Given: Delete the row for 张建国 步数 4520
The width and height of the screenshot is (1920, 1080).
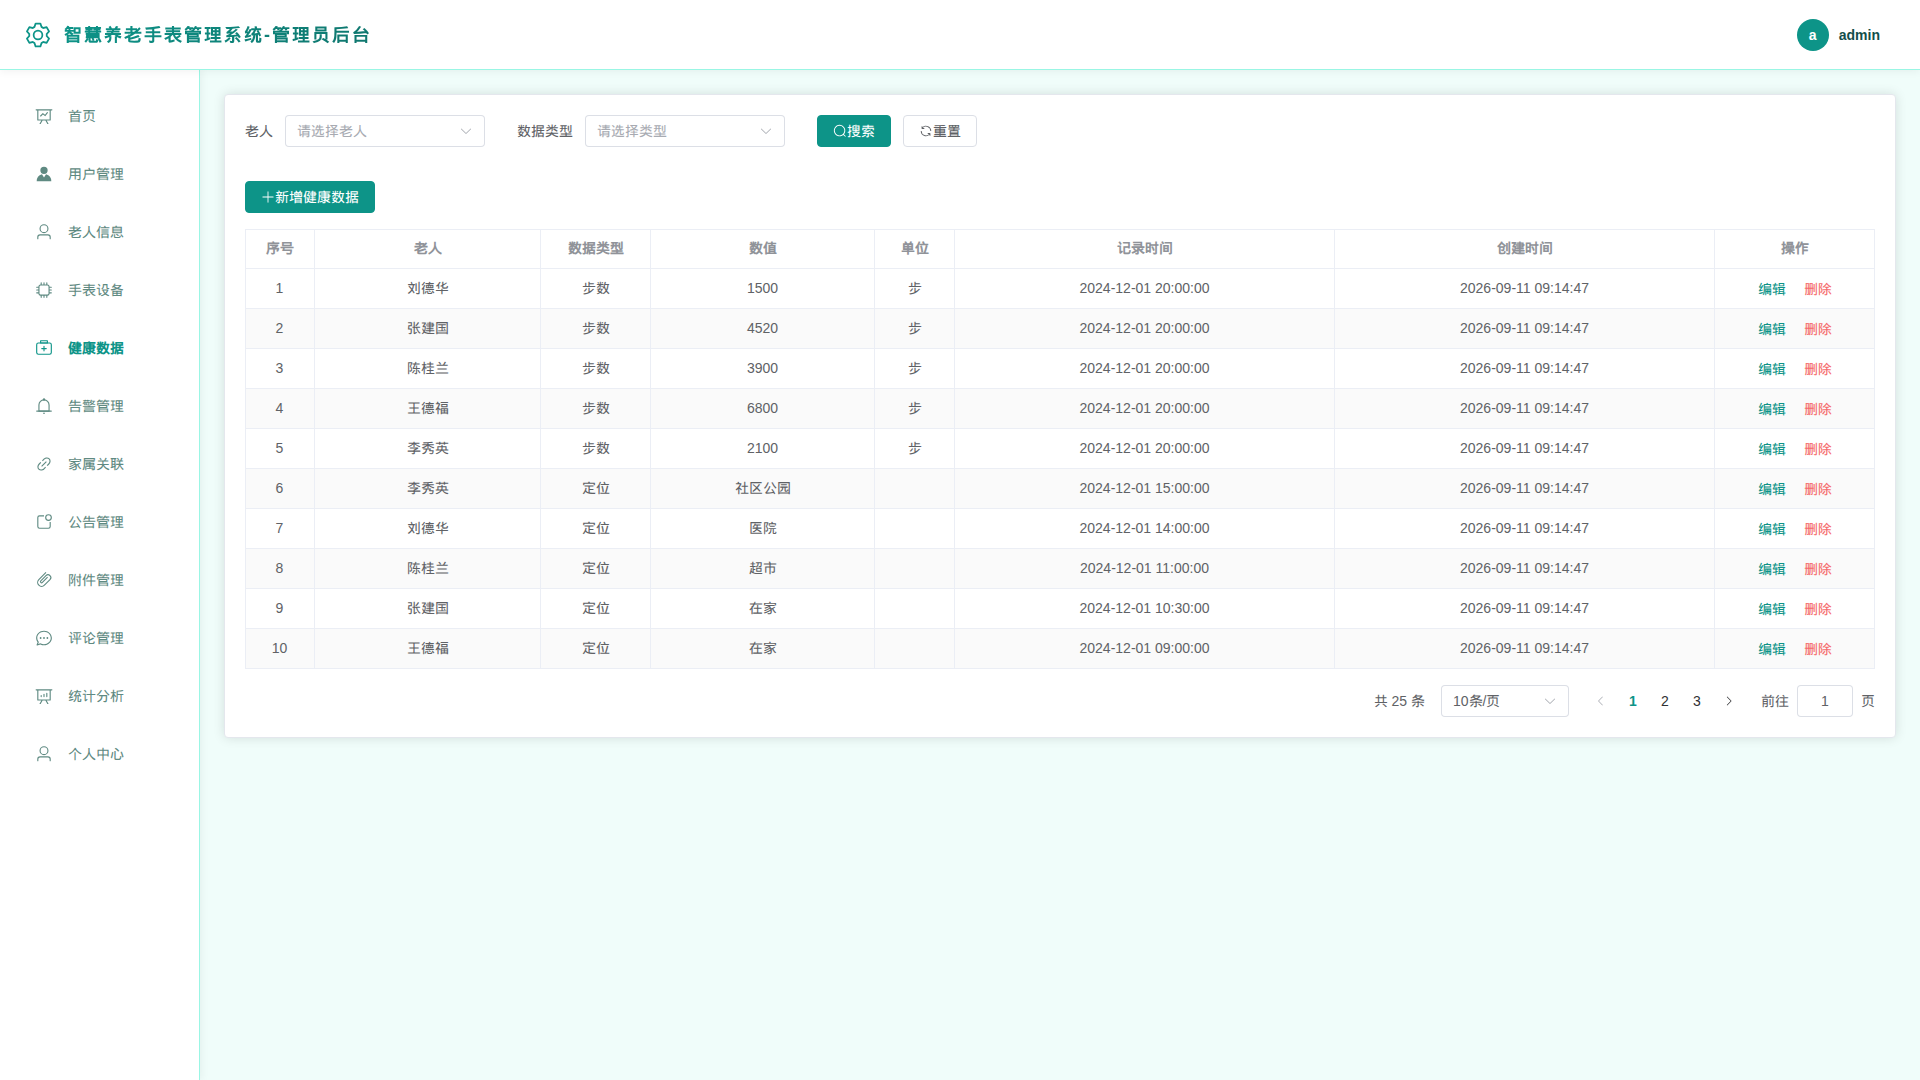Looking at the screenshot, I should tap(1817, 329).
